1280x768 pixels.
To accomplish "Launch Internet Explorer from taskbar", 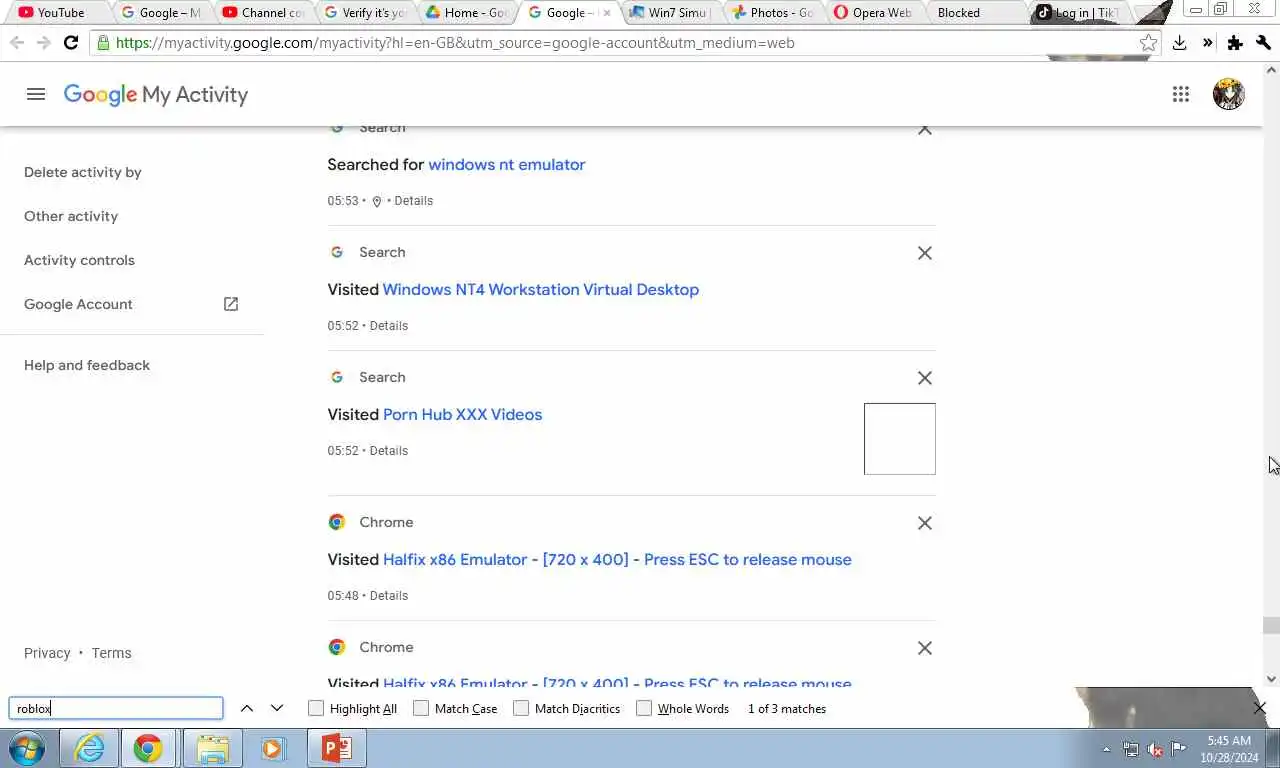I will point(89,748).
